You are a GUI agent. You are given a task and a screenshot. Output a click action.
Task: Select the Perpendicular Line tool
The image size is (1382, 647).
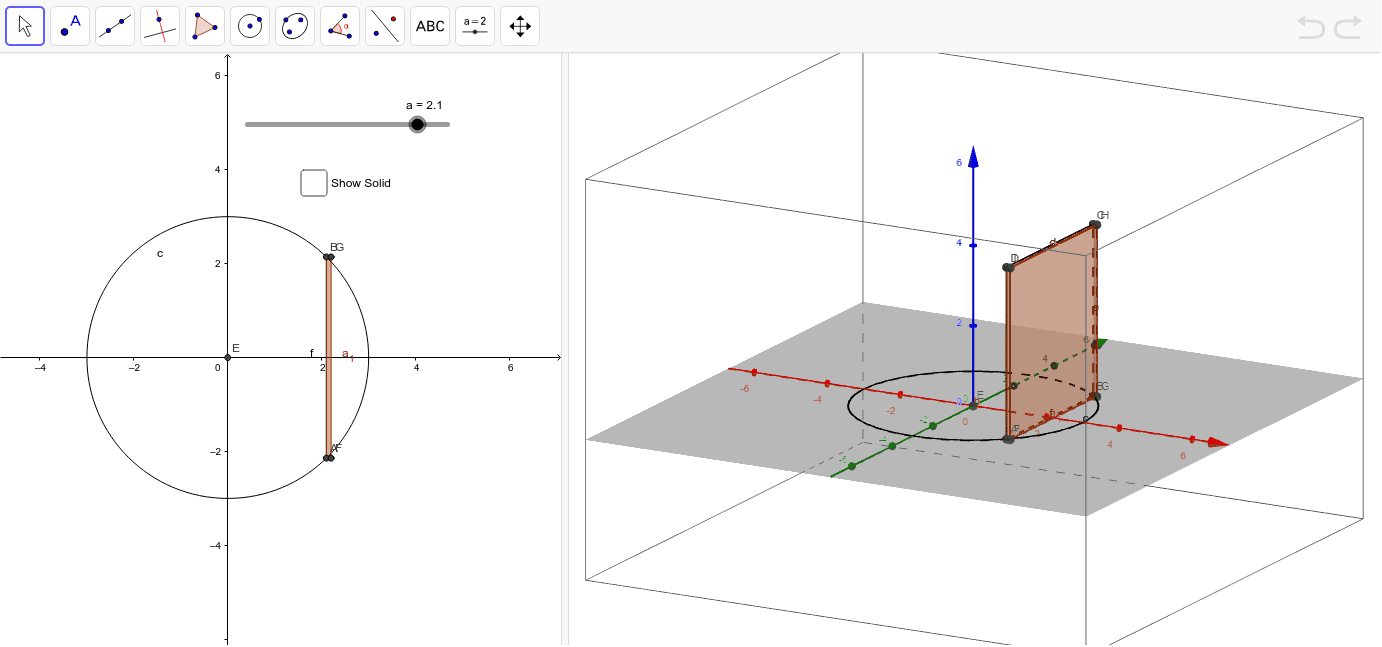160,25
